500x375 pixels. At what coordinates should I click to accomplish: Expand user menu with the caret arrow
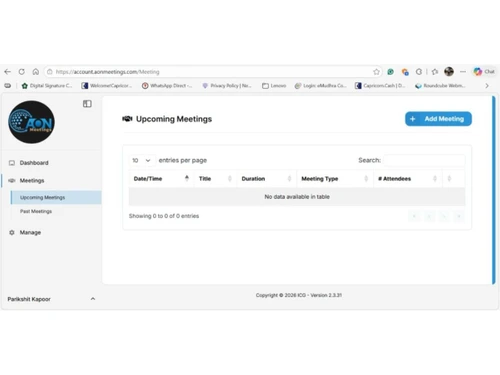(x=93, y=299)
